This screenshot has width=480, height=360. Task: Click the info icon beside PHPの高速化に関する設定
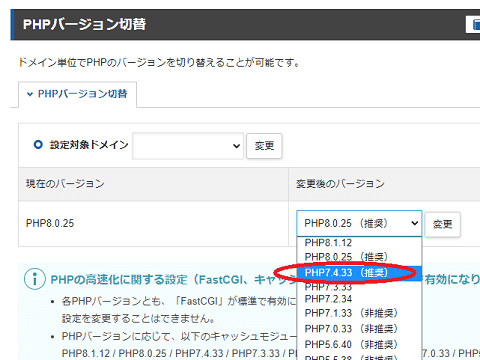point(35,279)
